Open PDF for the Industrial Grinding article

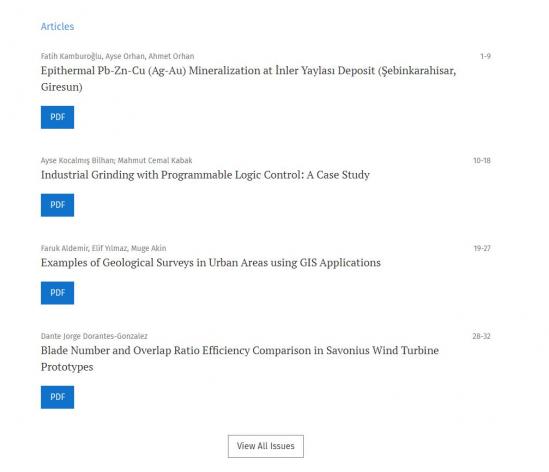57,205
